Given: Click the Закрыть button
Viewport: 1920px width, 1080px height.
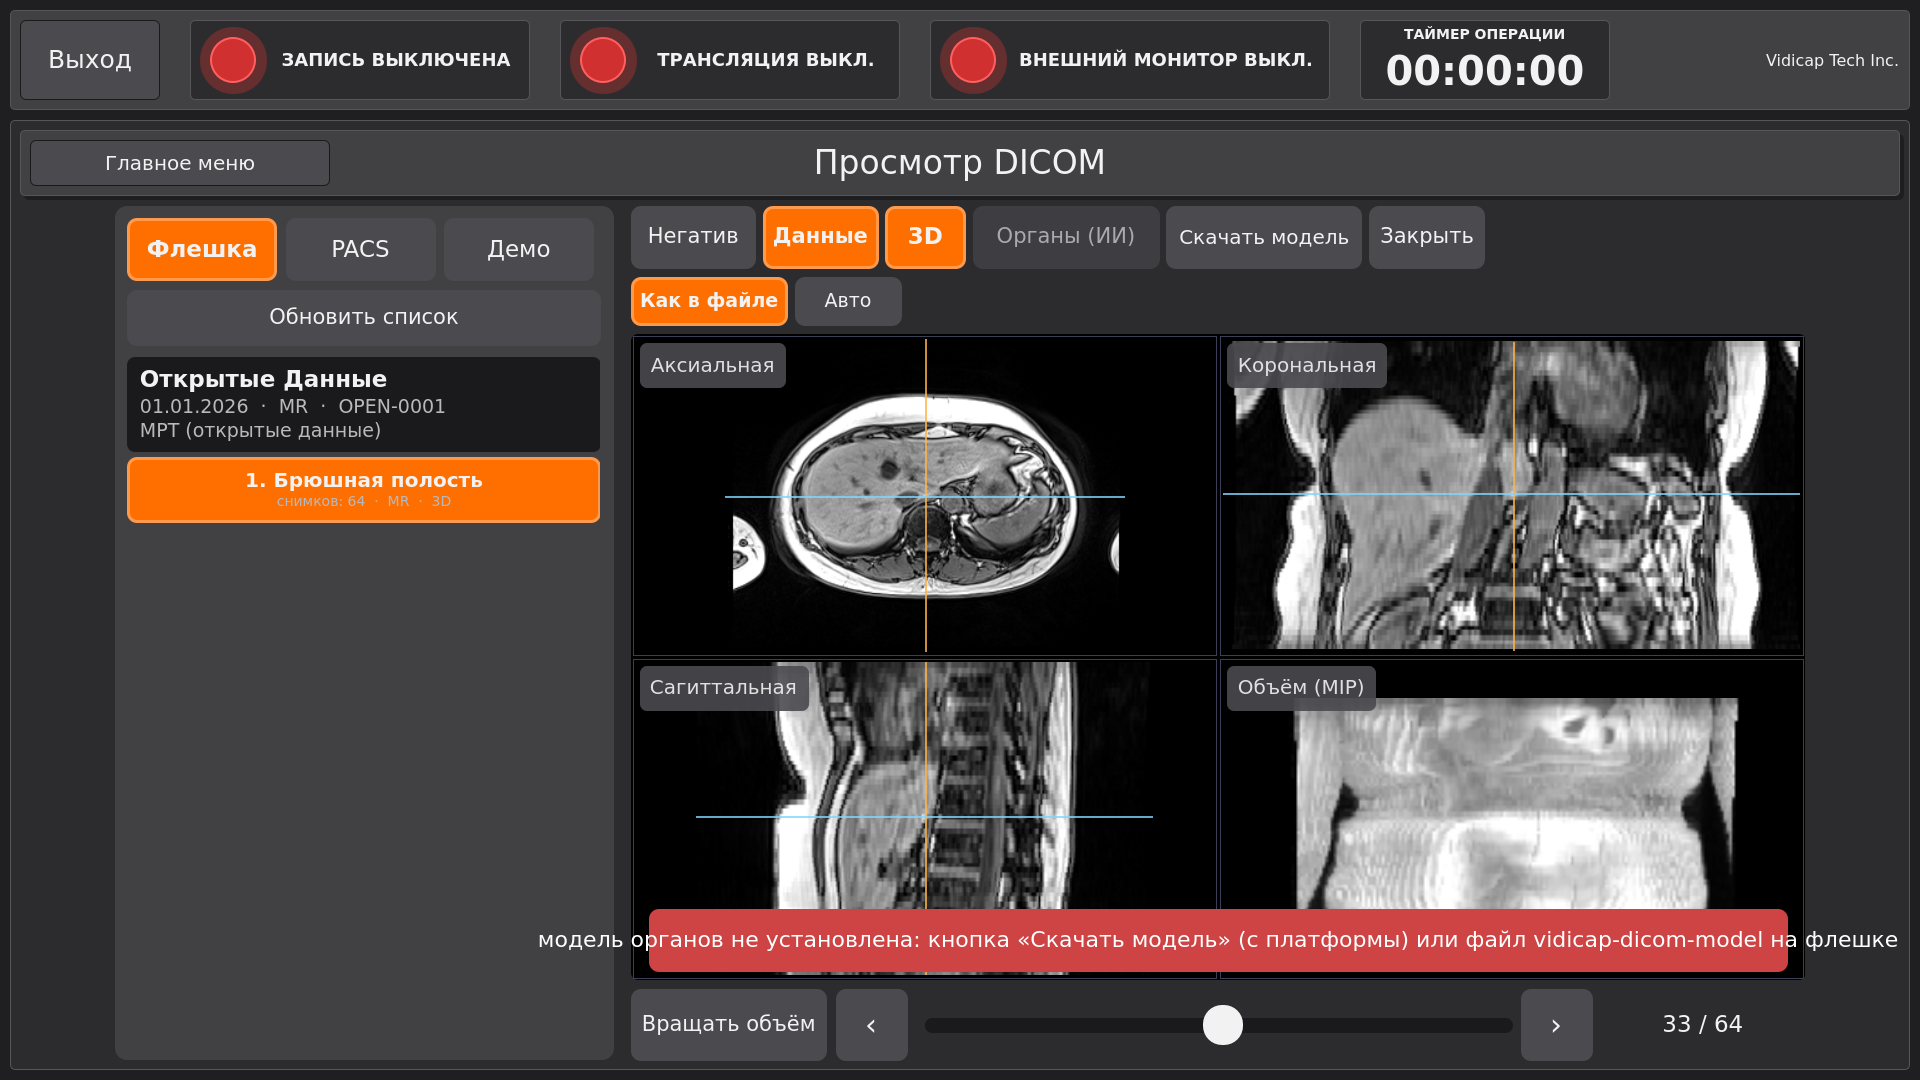Looking at the screenshot, I should click(x=1427, y=237).
